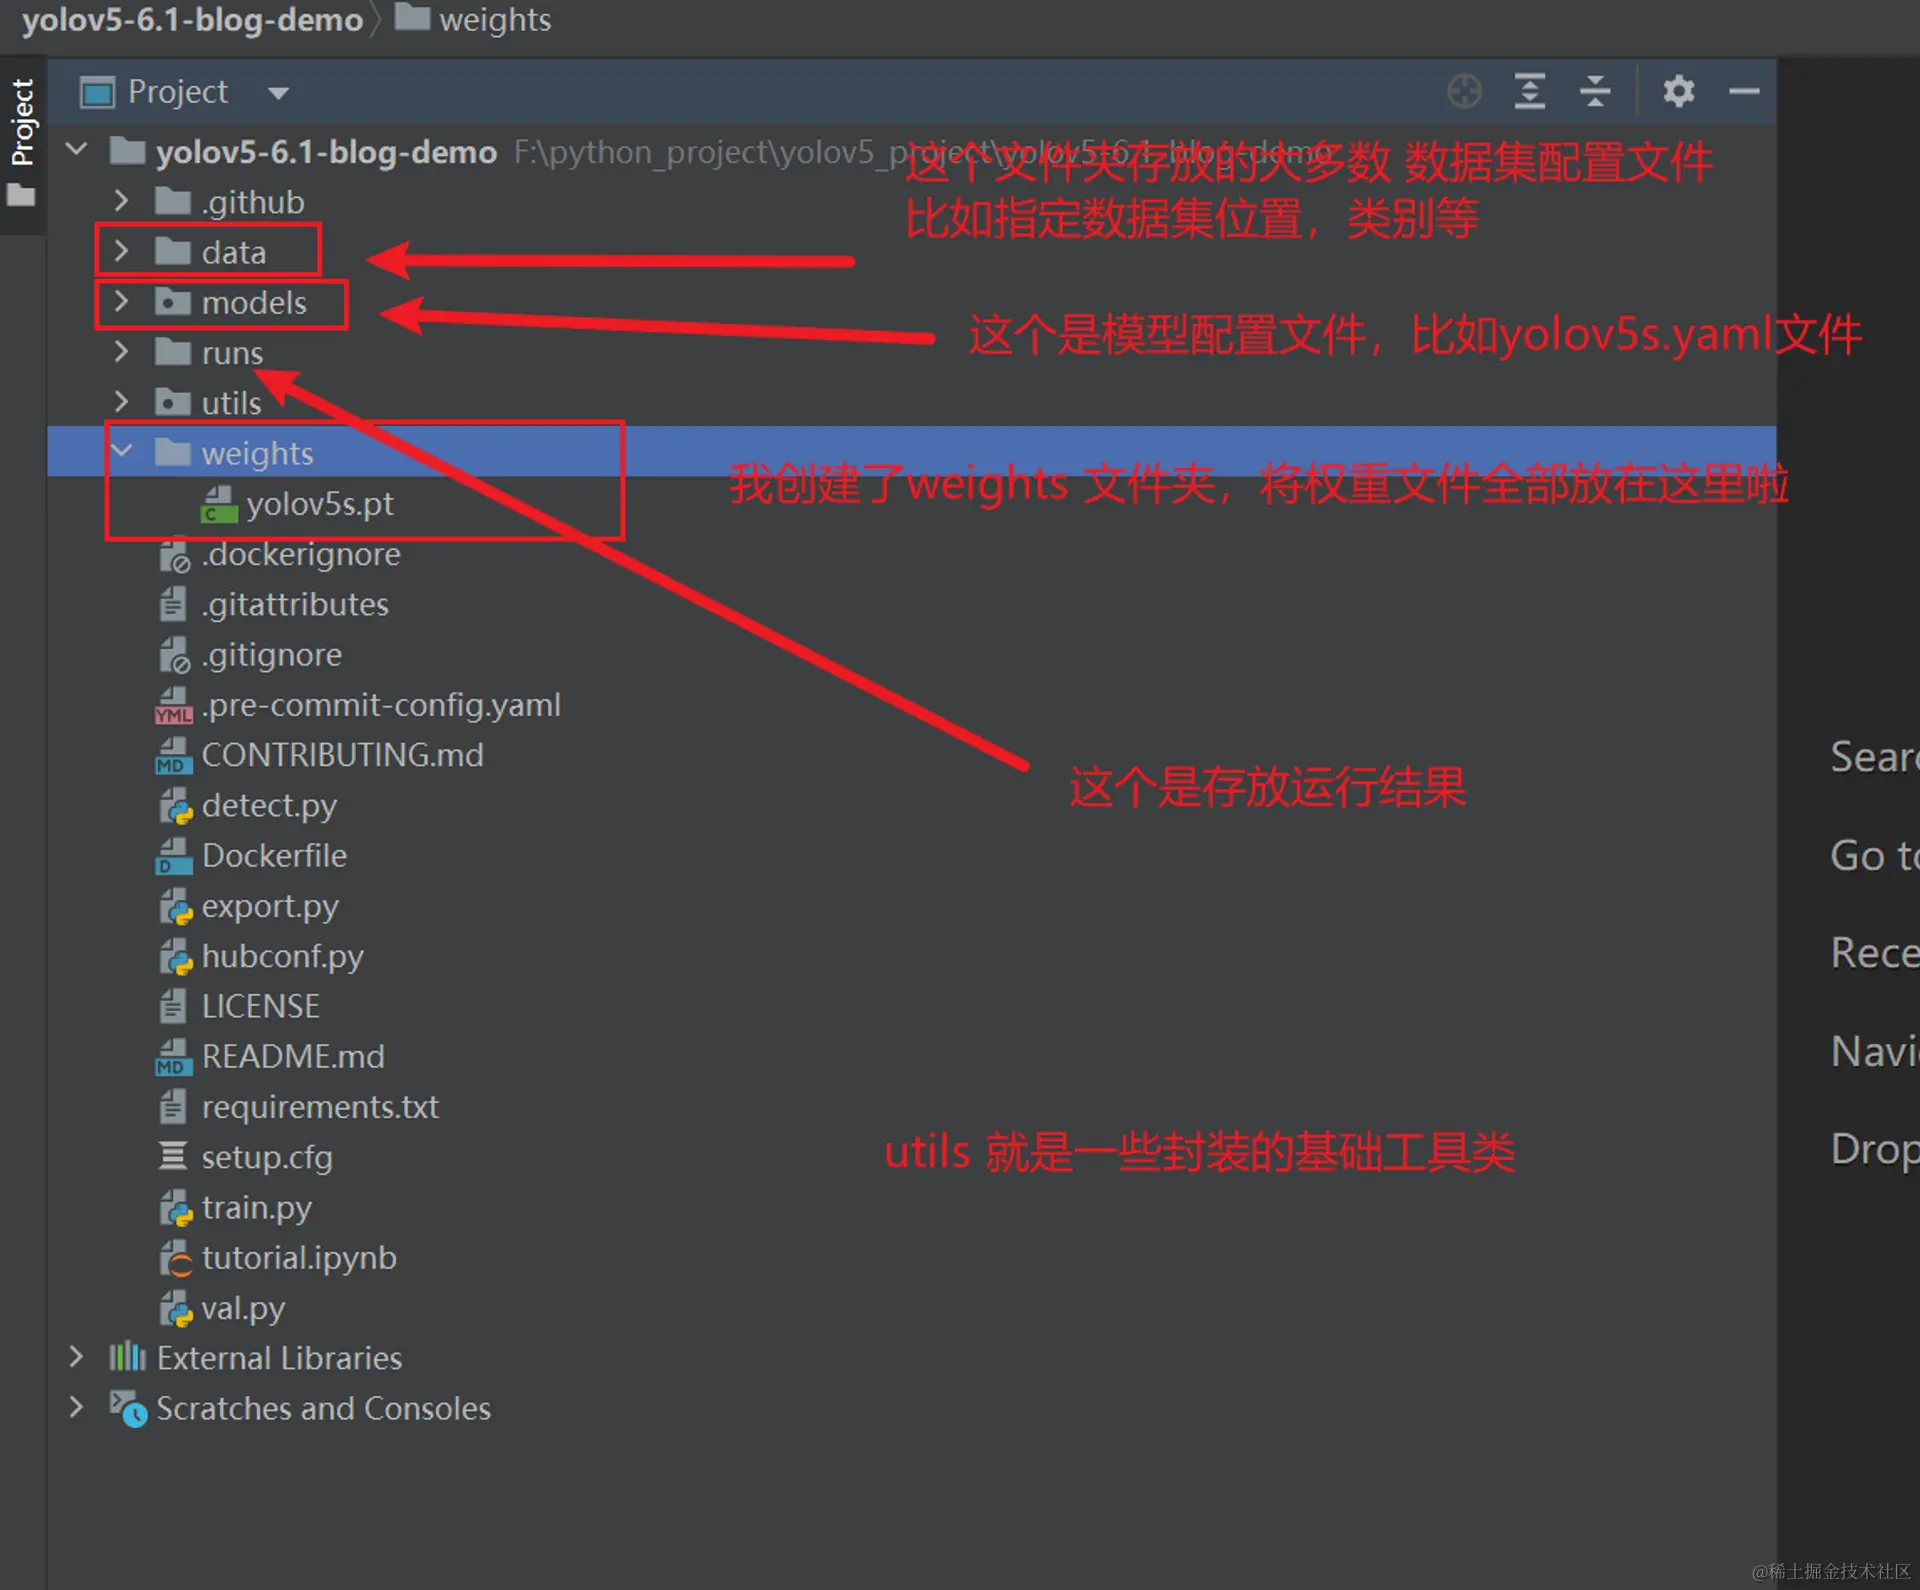Click the locate/select opened file crosshair icon
The width and height of the screenshot is (1920, 1590).
(x=1464, y=91)
